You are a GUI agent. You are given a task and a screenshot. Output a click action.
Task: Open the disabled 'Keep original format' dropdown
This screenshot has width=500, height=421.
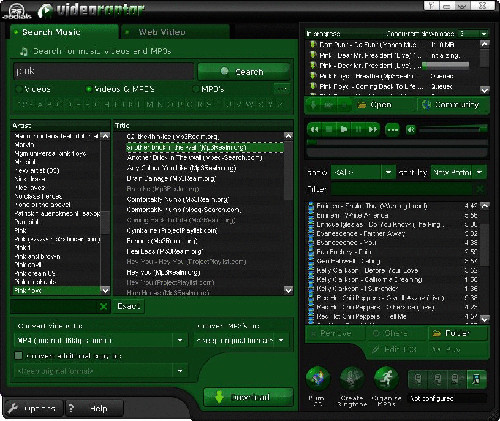(101, 371)
